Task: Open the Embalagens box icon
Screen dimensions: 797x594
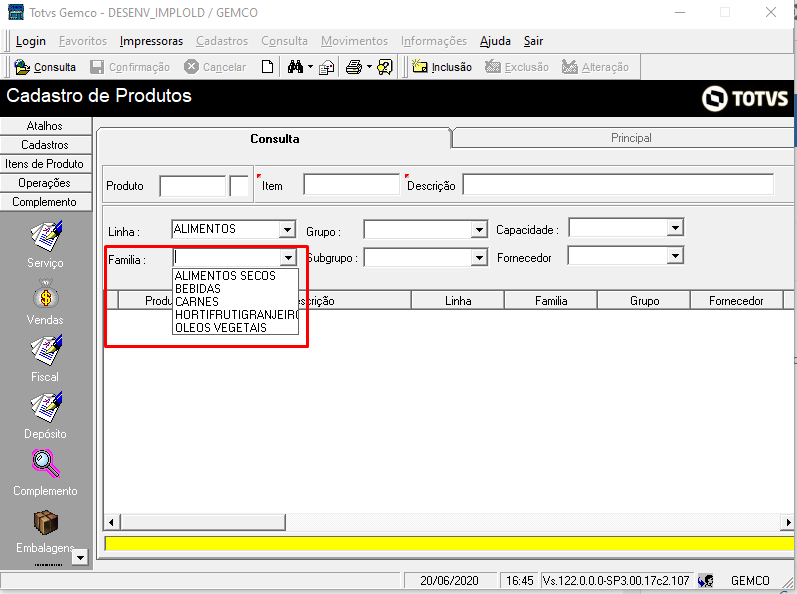Action: 46,522
